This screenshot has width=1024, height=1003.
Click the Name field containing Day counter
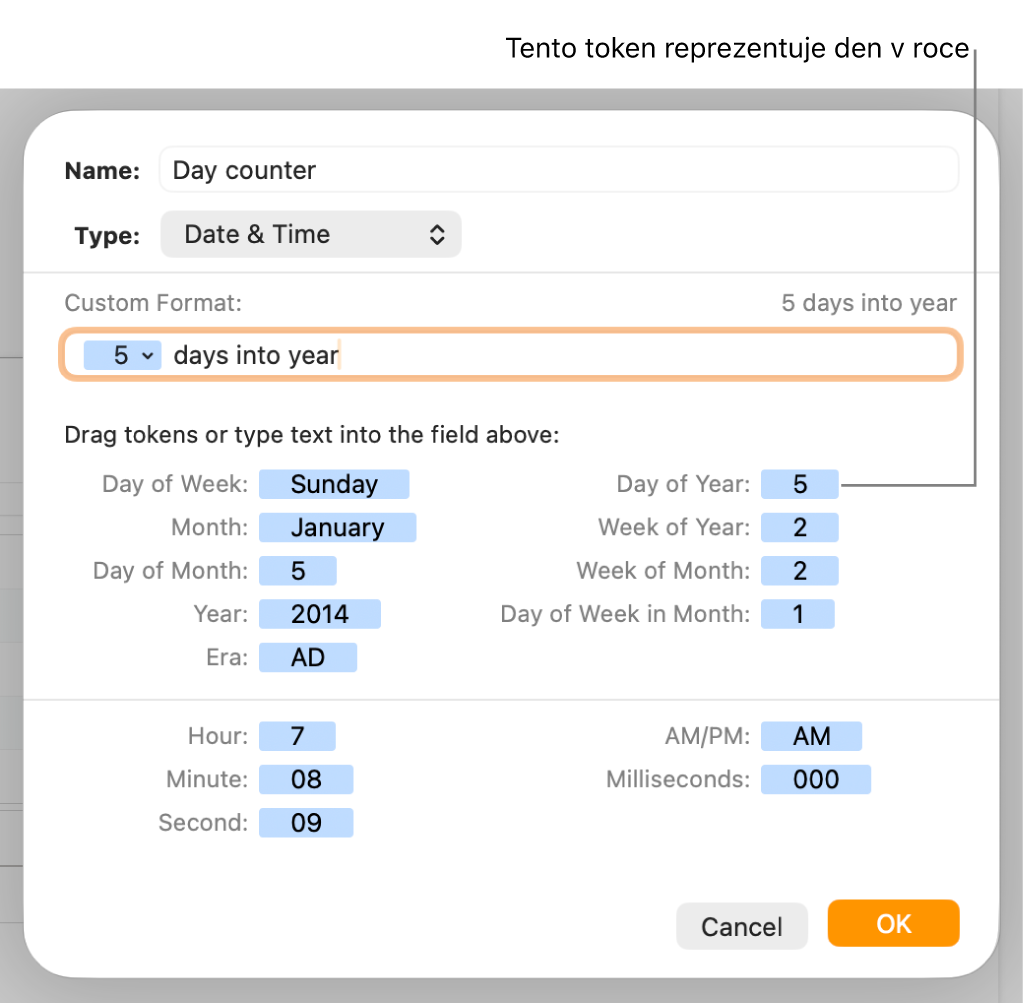coord(558,170)
